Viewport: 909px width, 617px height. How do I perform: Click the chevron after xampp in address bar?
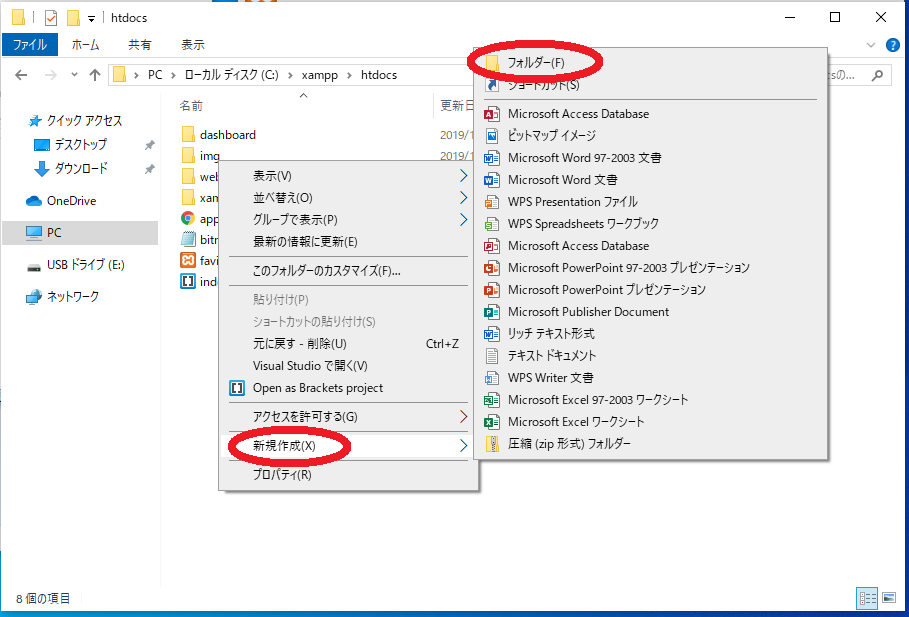tap(350, 75)
